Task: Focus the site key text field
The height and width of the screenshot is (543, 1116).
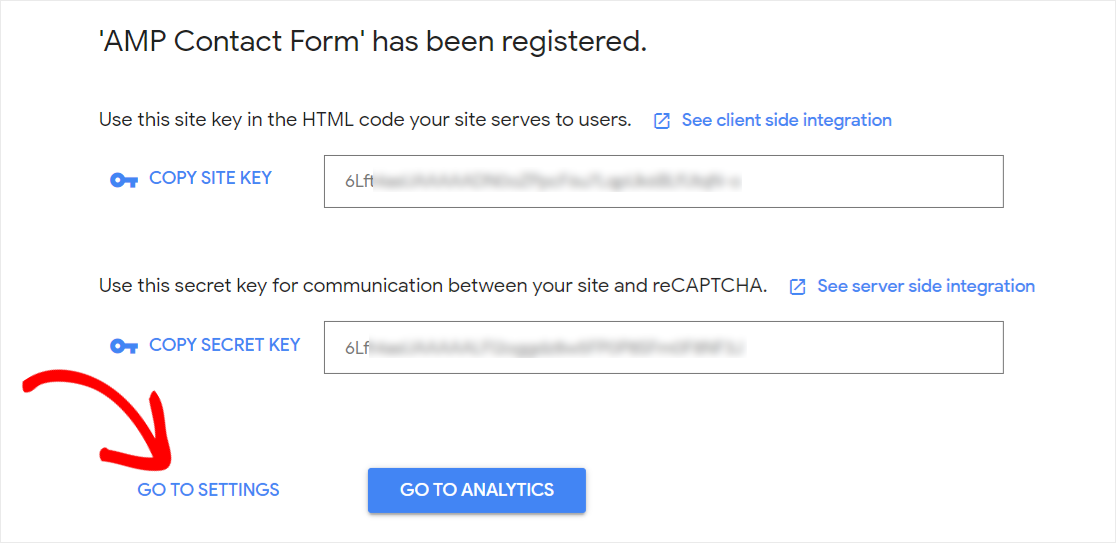Action: [x=663, y=181]
